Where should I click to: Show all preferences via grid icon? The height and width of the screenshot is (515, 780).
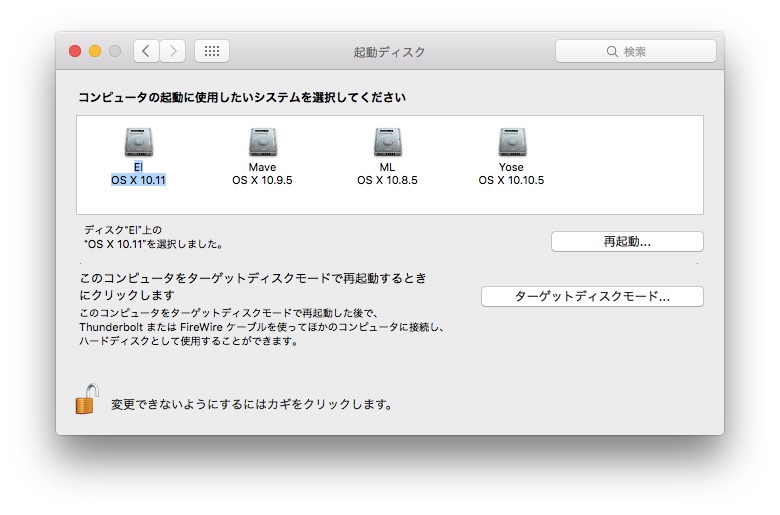(212, 51)
